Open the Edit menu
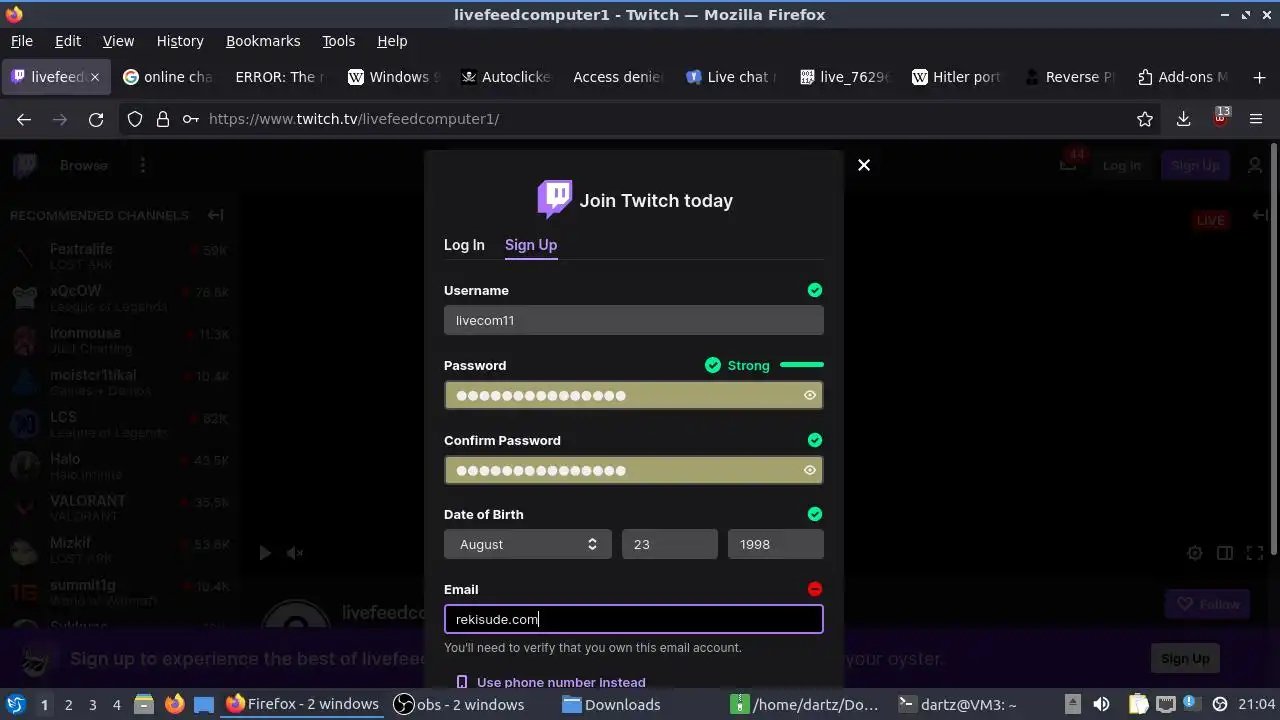1280x720 pixels. tap(68, 41)
